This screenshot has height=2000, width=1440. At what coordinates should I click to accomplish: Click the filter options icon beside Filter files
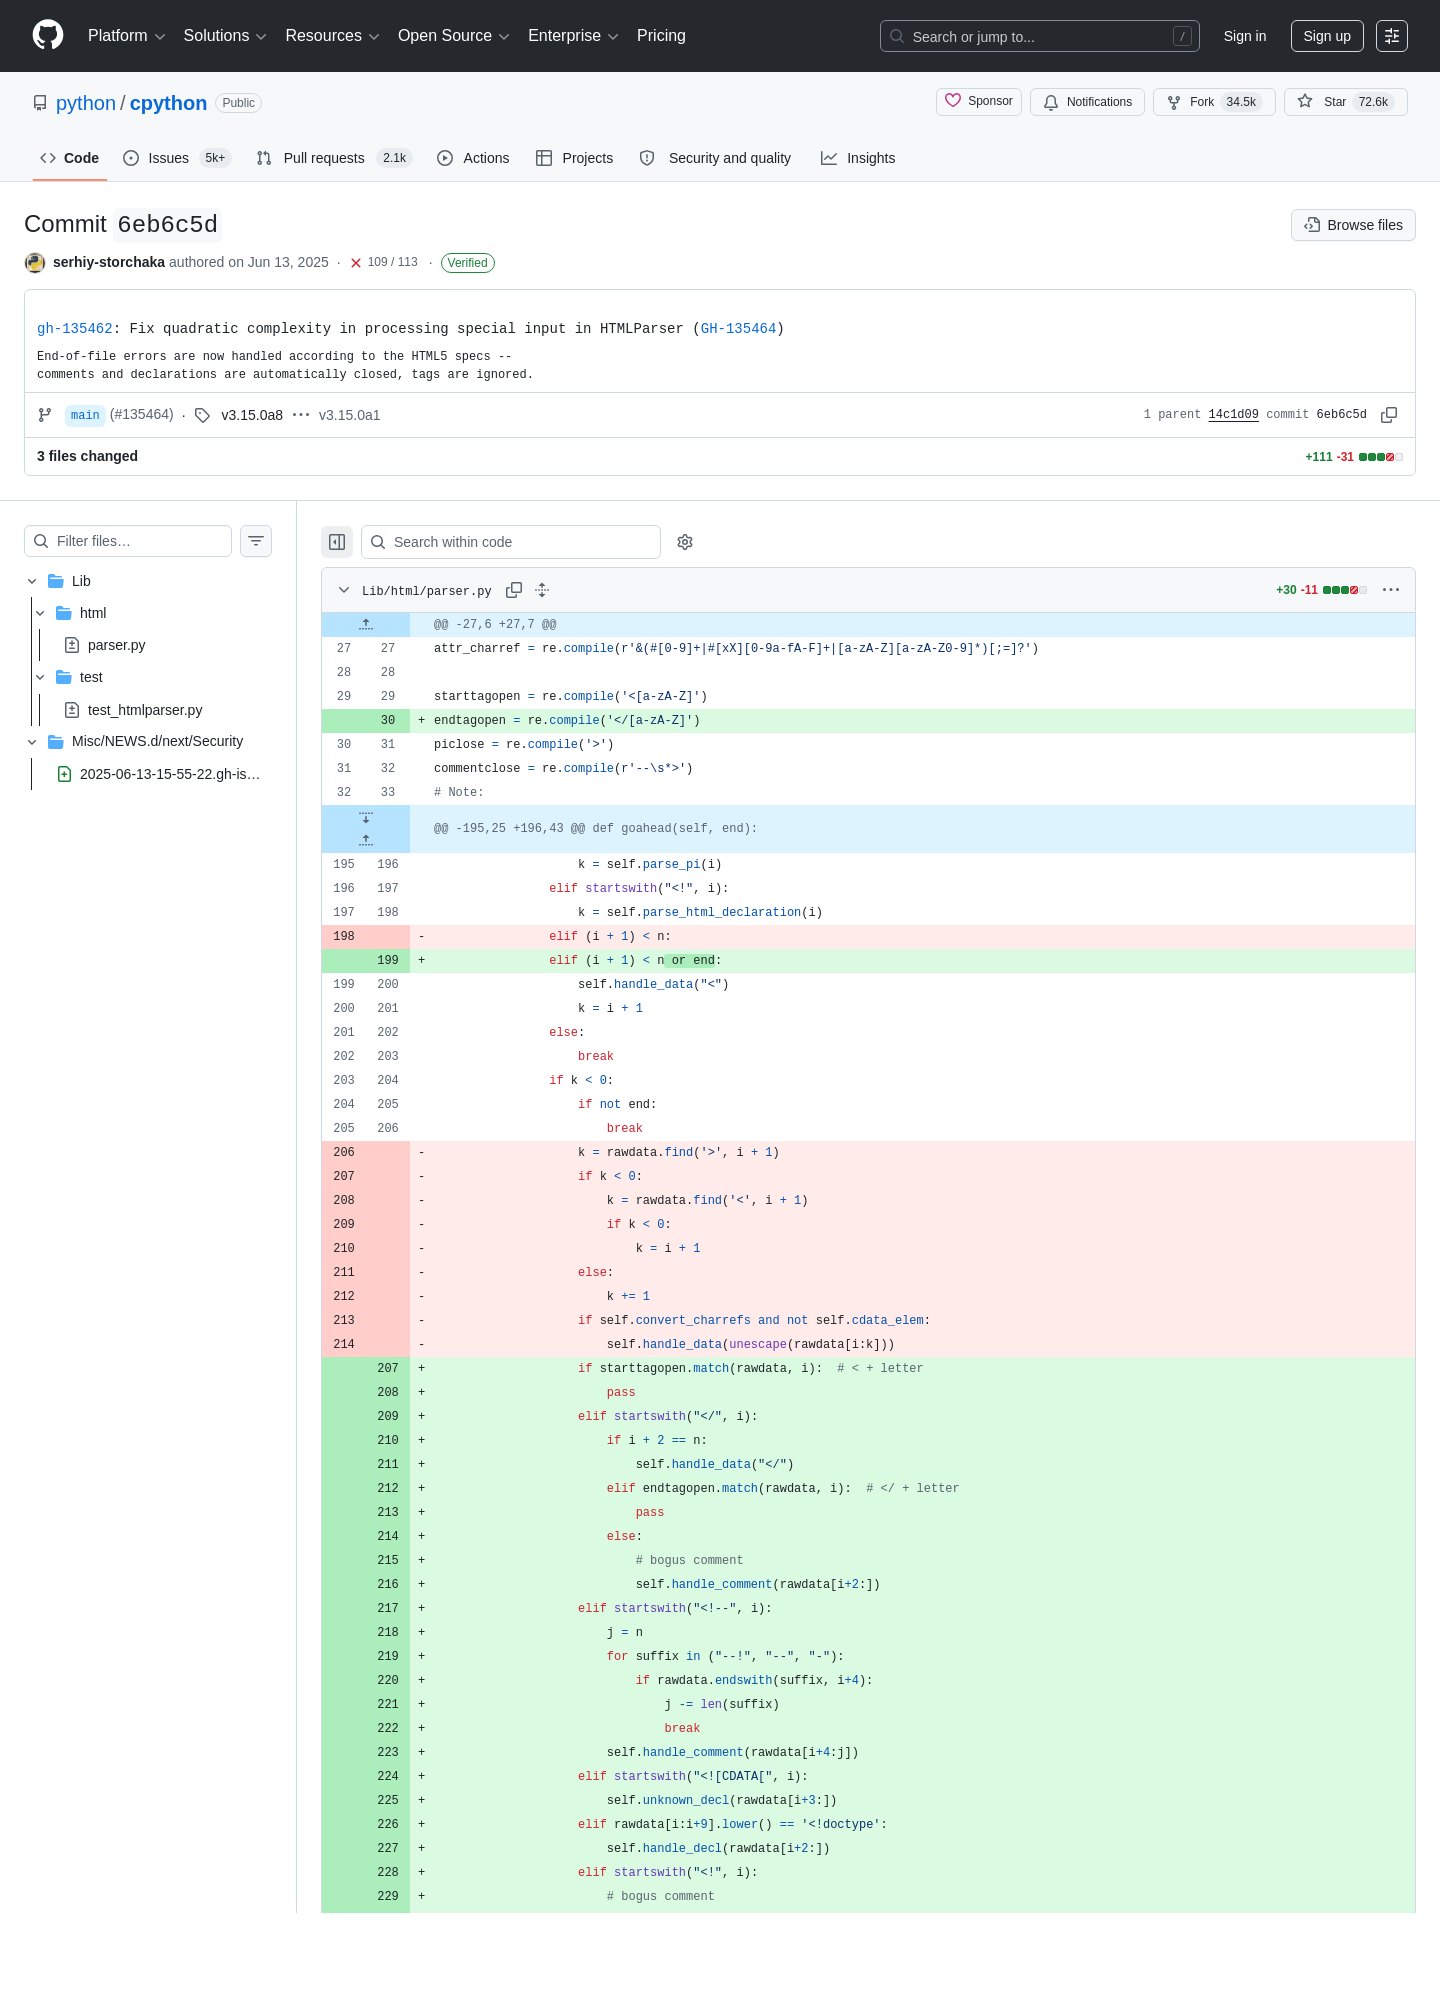[x=256, y=541]
